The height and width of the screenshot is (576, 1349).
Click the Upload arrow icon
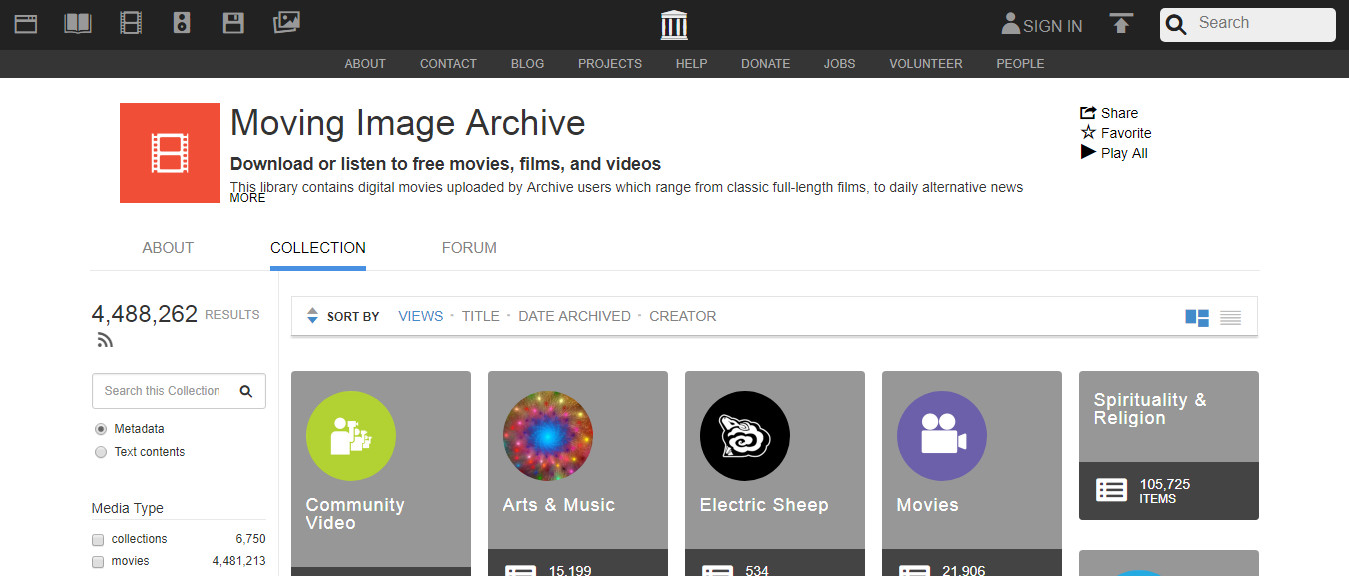(1121, 24)
